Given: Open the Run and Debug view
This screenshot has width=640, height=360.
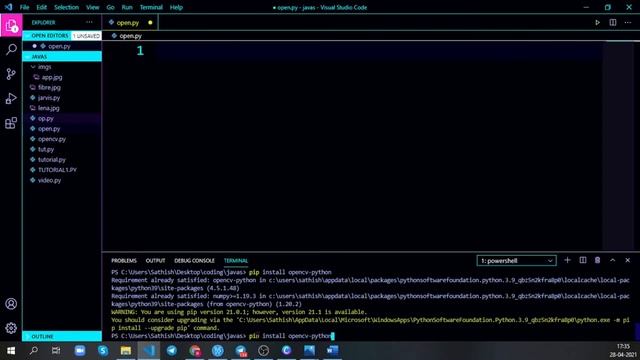Looking at the screenshot, I should point(11,98).
